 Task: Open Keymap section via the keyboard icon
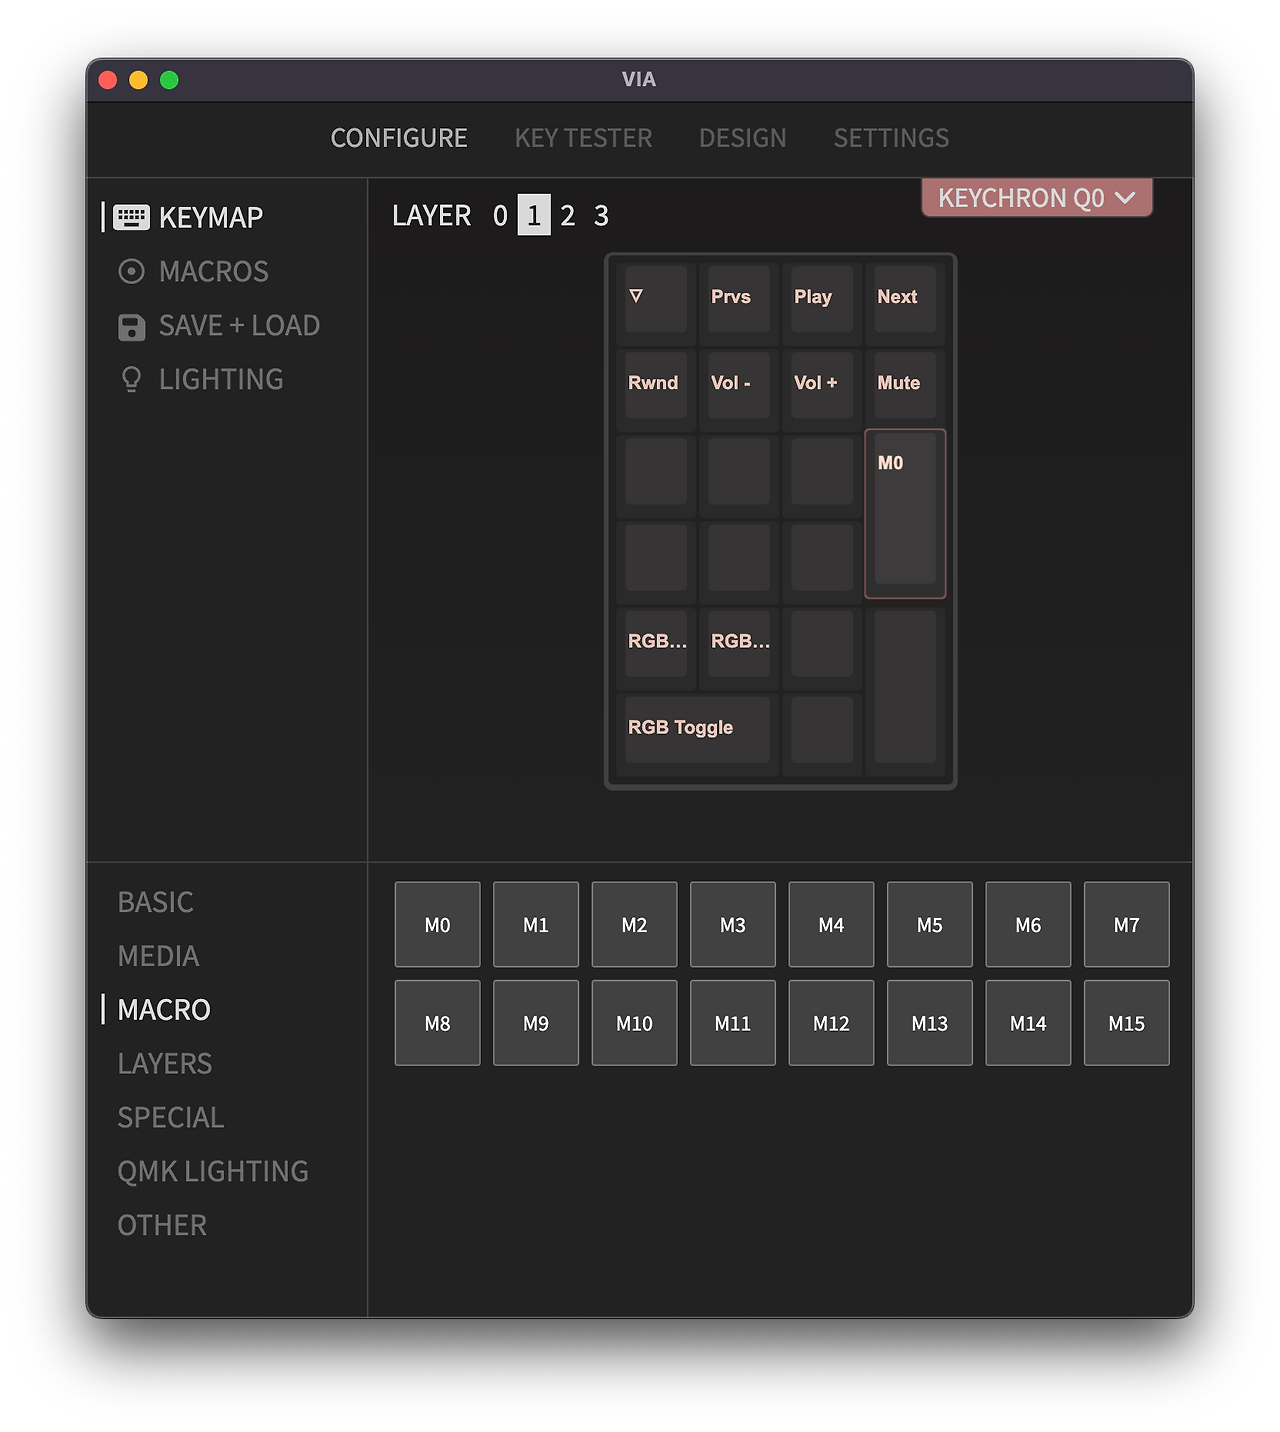[x=131, y=217]
